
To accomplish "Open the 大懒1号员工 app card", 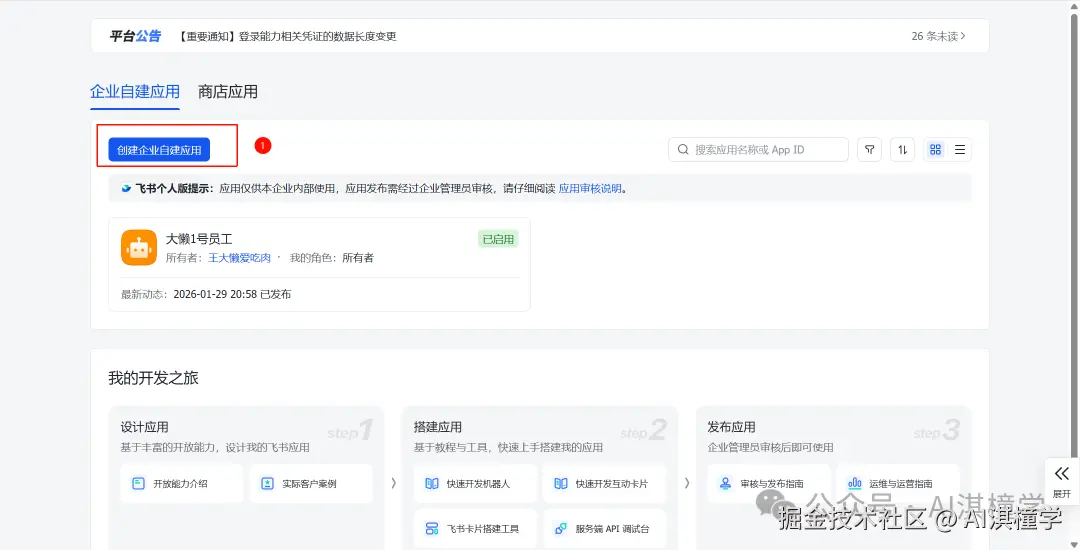I will tap(320, 264).
